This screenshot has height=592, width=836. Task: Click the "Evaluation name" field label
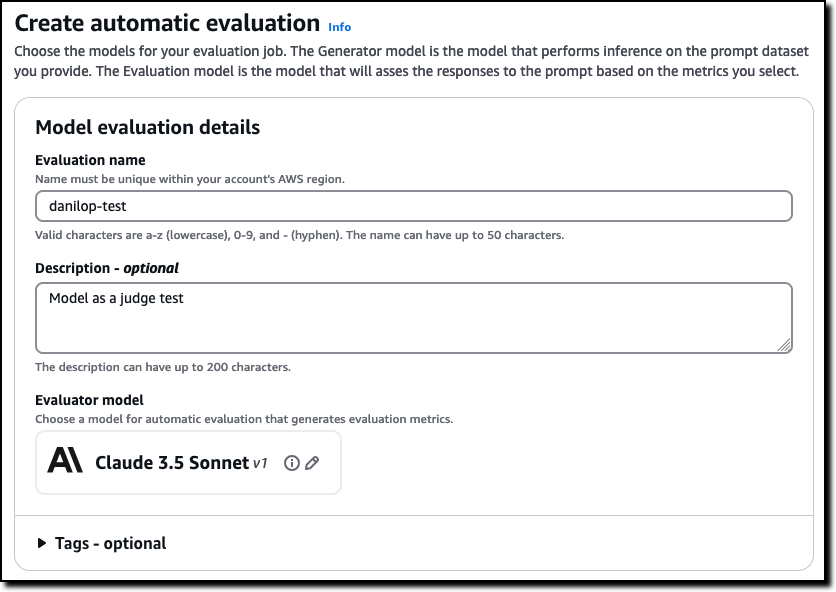(90, 160)
